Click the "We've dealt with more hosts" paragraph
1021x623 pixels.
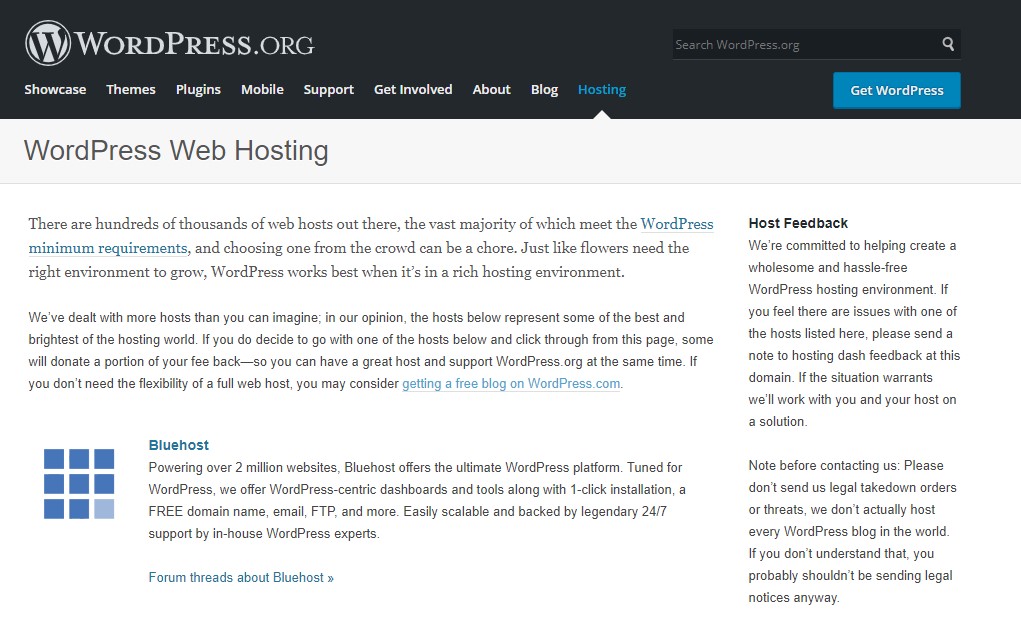(371, 350)
